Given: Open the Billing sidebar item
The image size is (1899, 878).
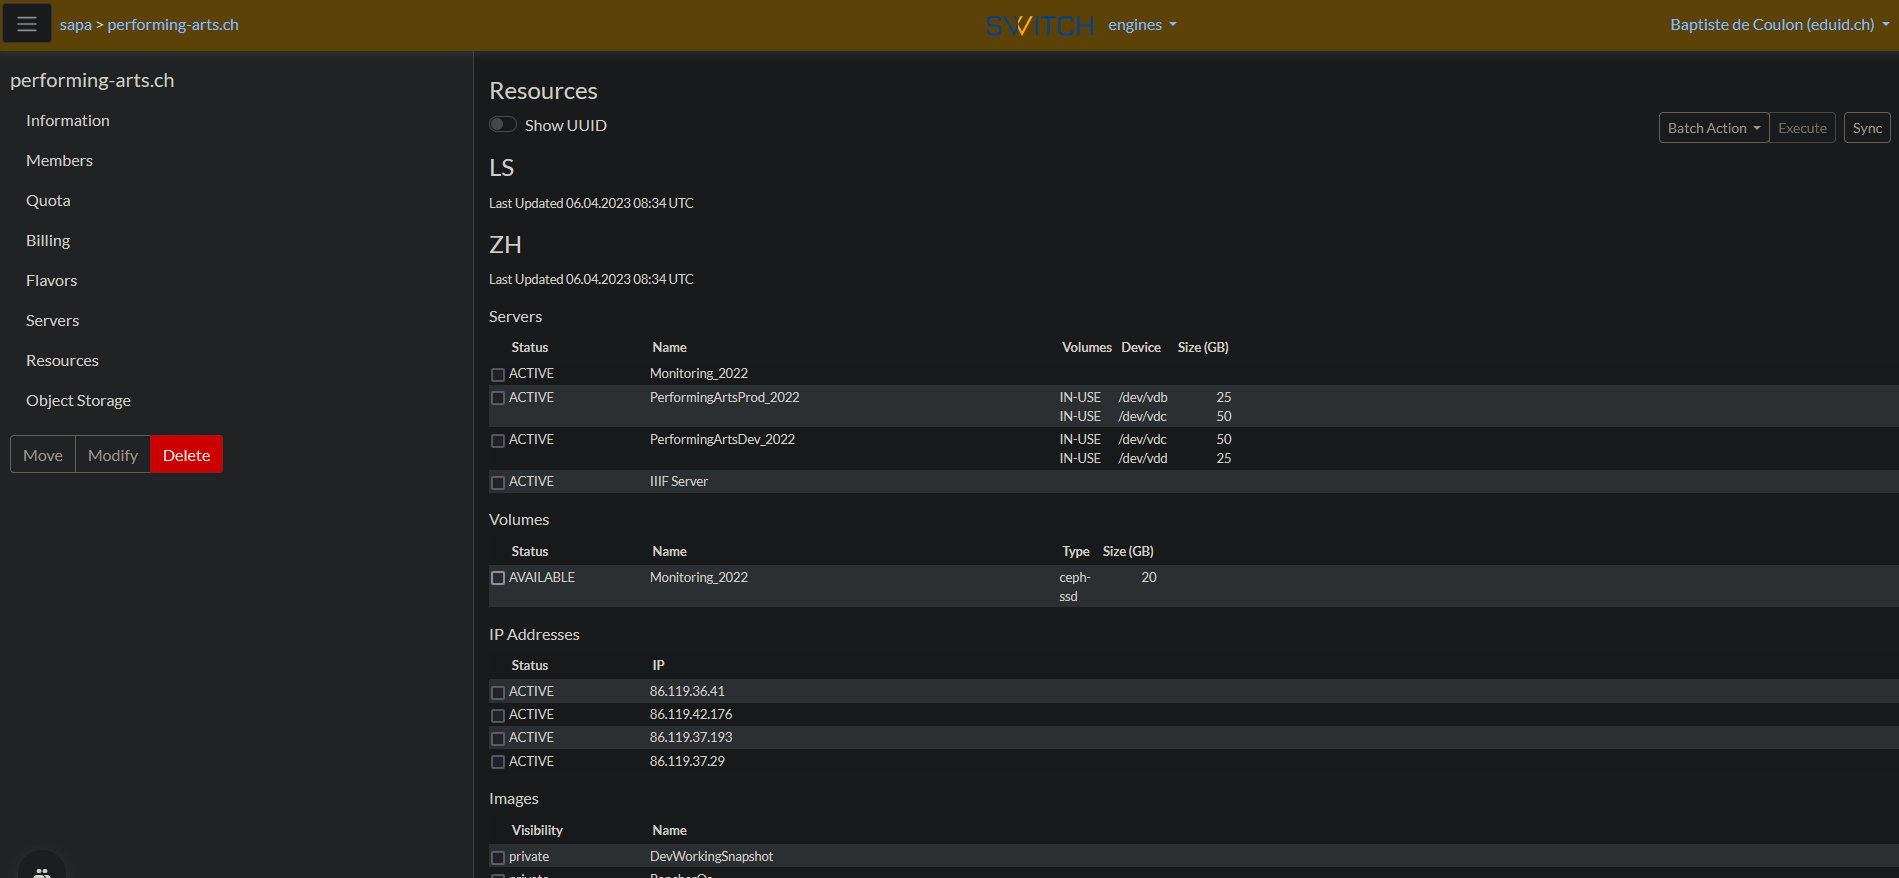Looking at the screenshot, I should point(48,240).
